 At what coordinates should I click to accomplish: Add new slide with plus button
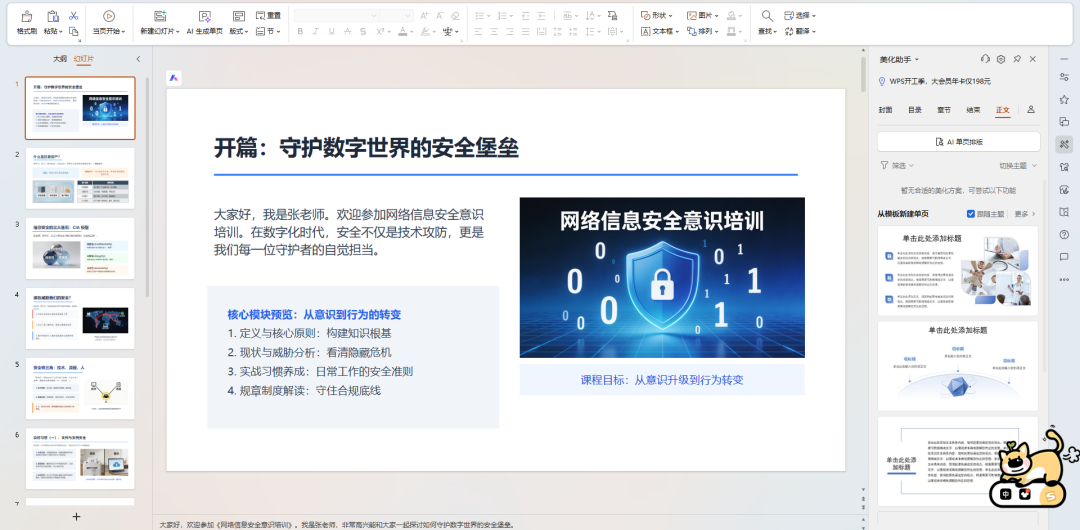pos(76,516)
